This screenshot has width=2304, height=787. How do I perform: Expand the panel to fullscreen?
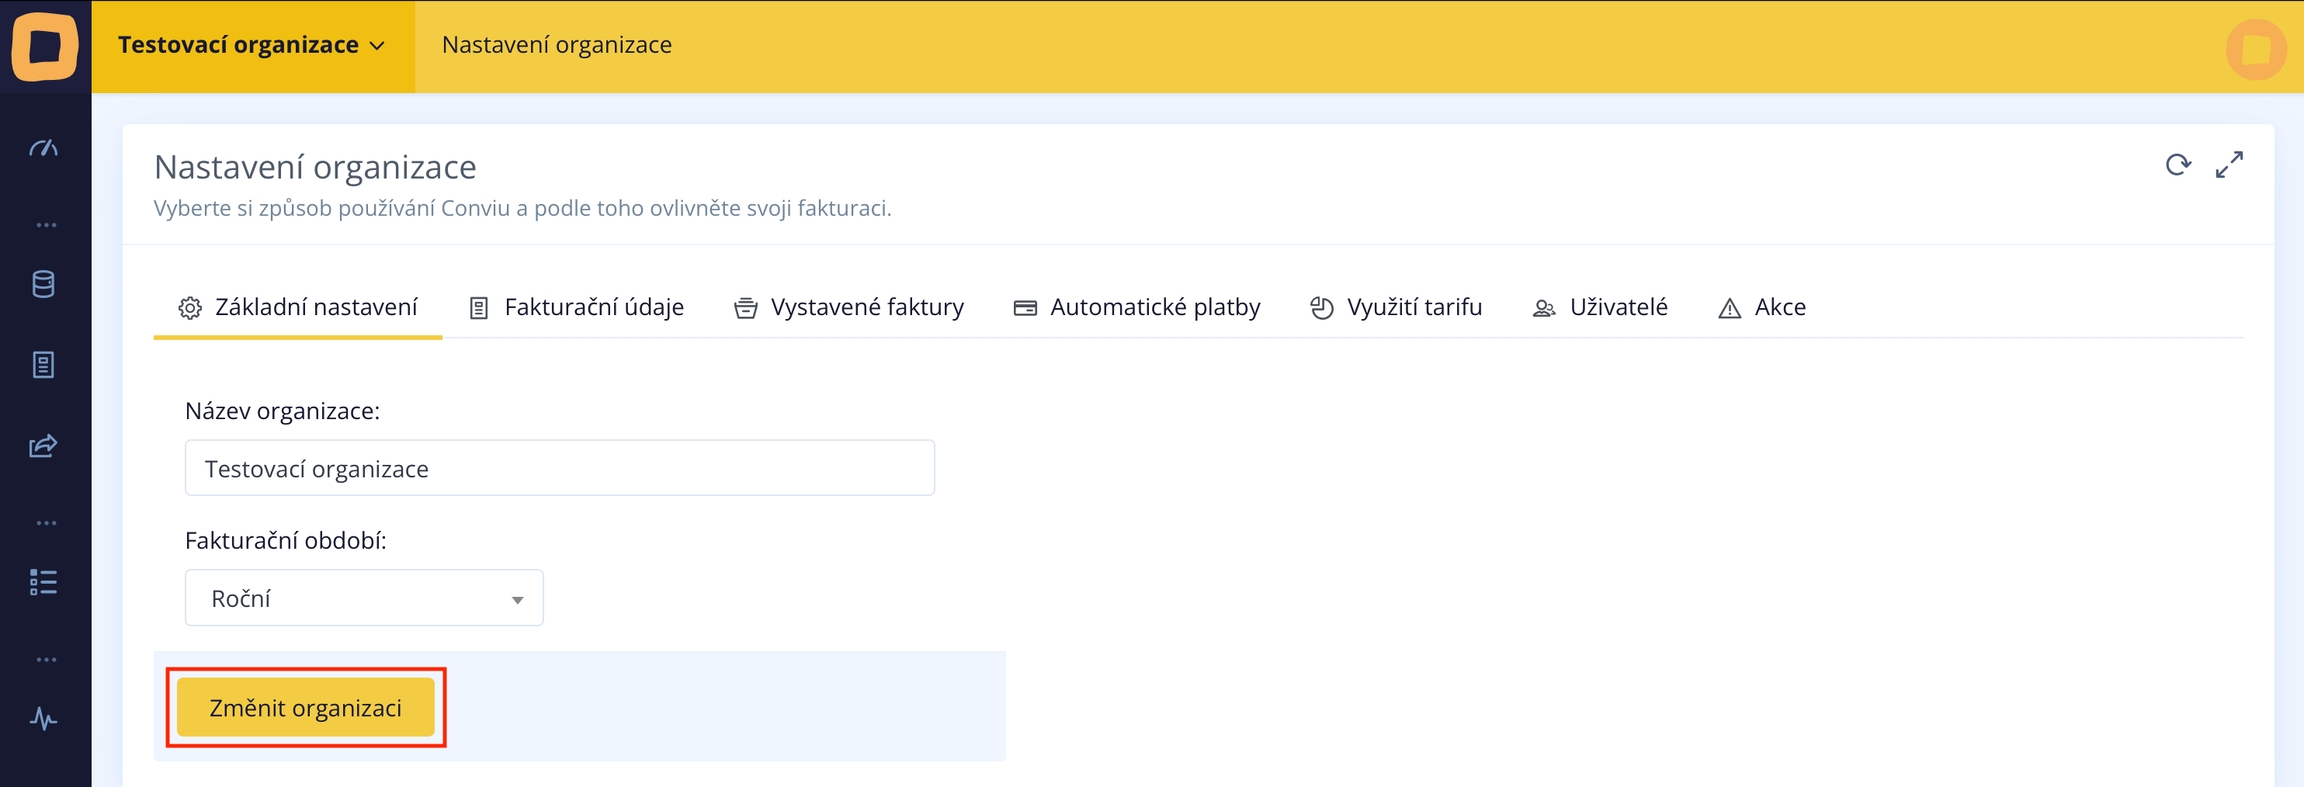click(2229, 165)
